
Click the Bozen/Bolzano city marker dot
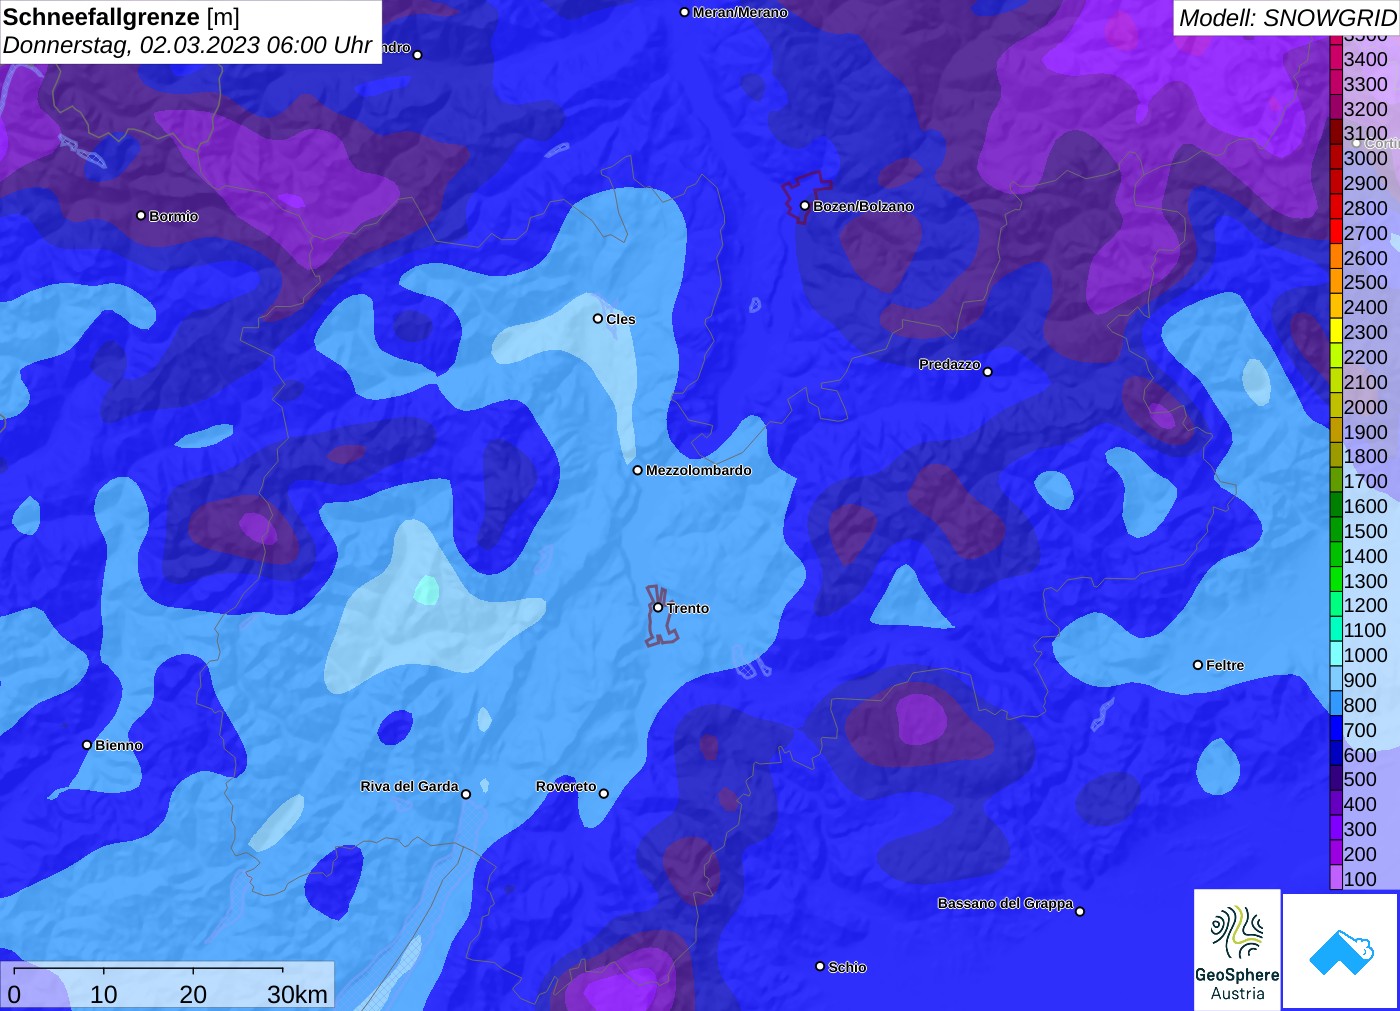[804, 206]
